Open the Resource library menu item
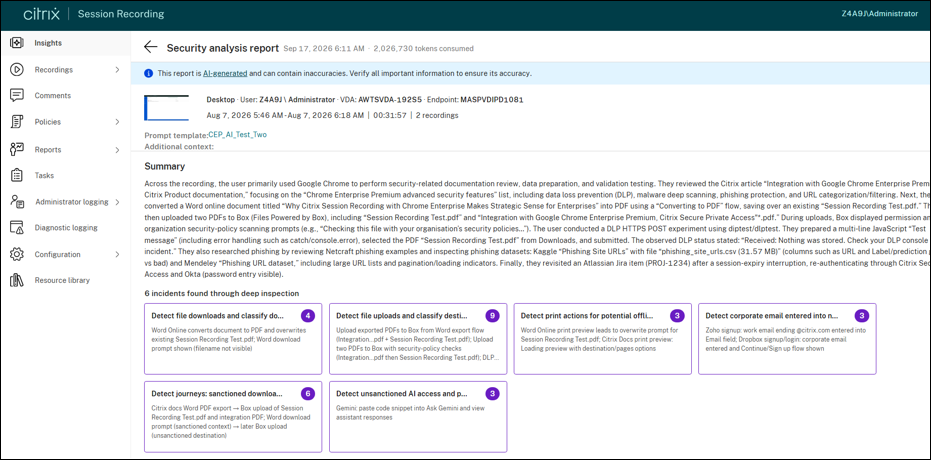 coord(65,280)
